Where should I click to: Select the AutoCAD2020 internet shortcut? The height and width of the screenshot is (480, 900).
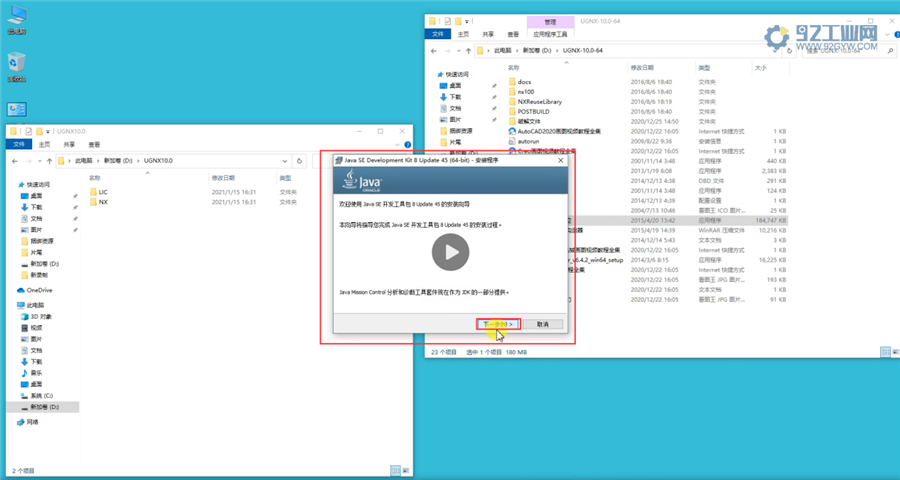tap(554, 131)
